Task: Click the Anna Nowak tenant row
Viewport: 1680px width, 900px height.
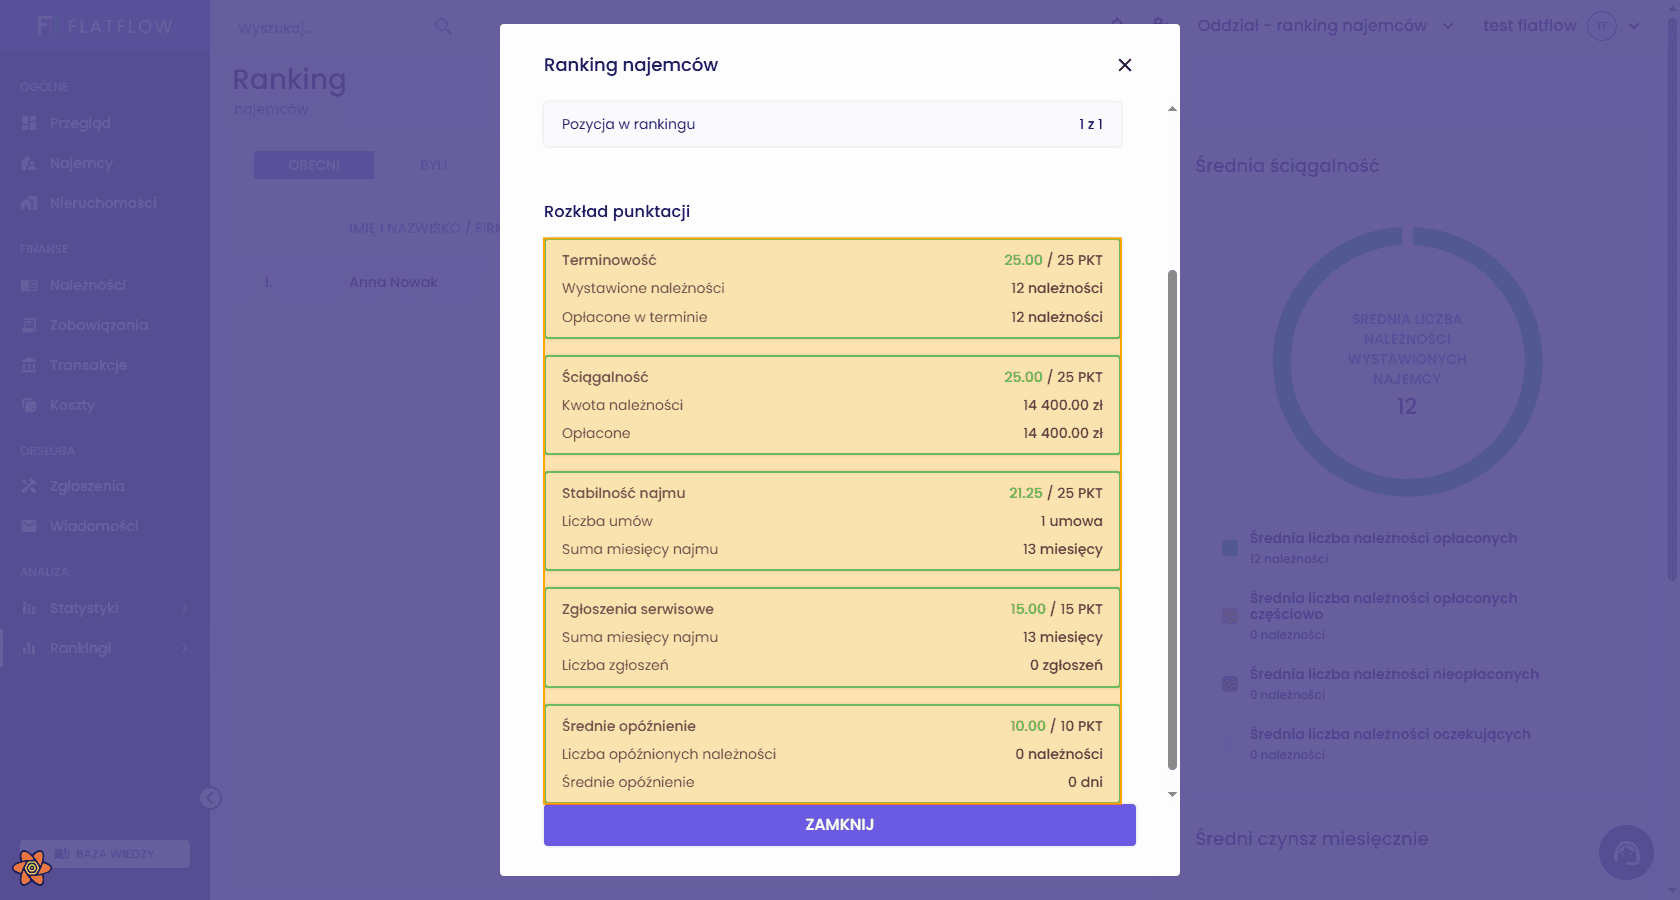Action: point(393,282)
